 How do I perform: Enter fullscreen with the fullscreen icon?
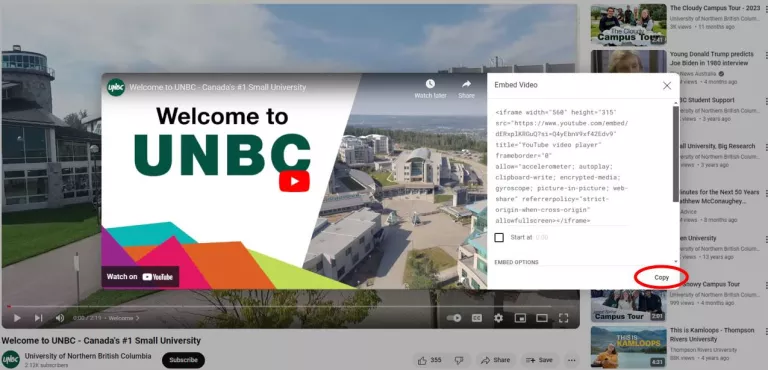tap(563, 318)
